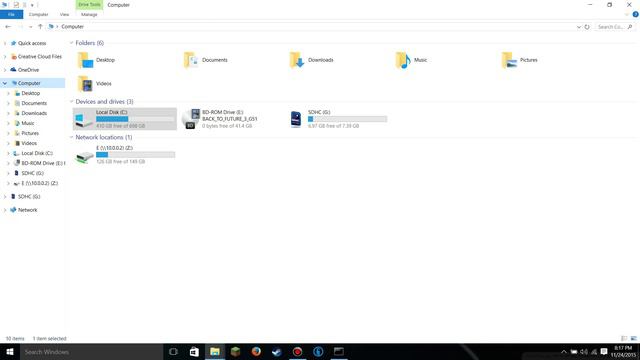
Task: Open the Windows Start button
Action: coord(10,351)
